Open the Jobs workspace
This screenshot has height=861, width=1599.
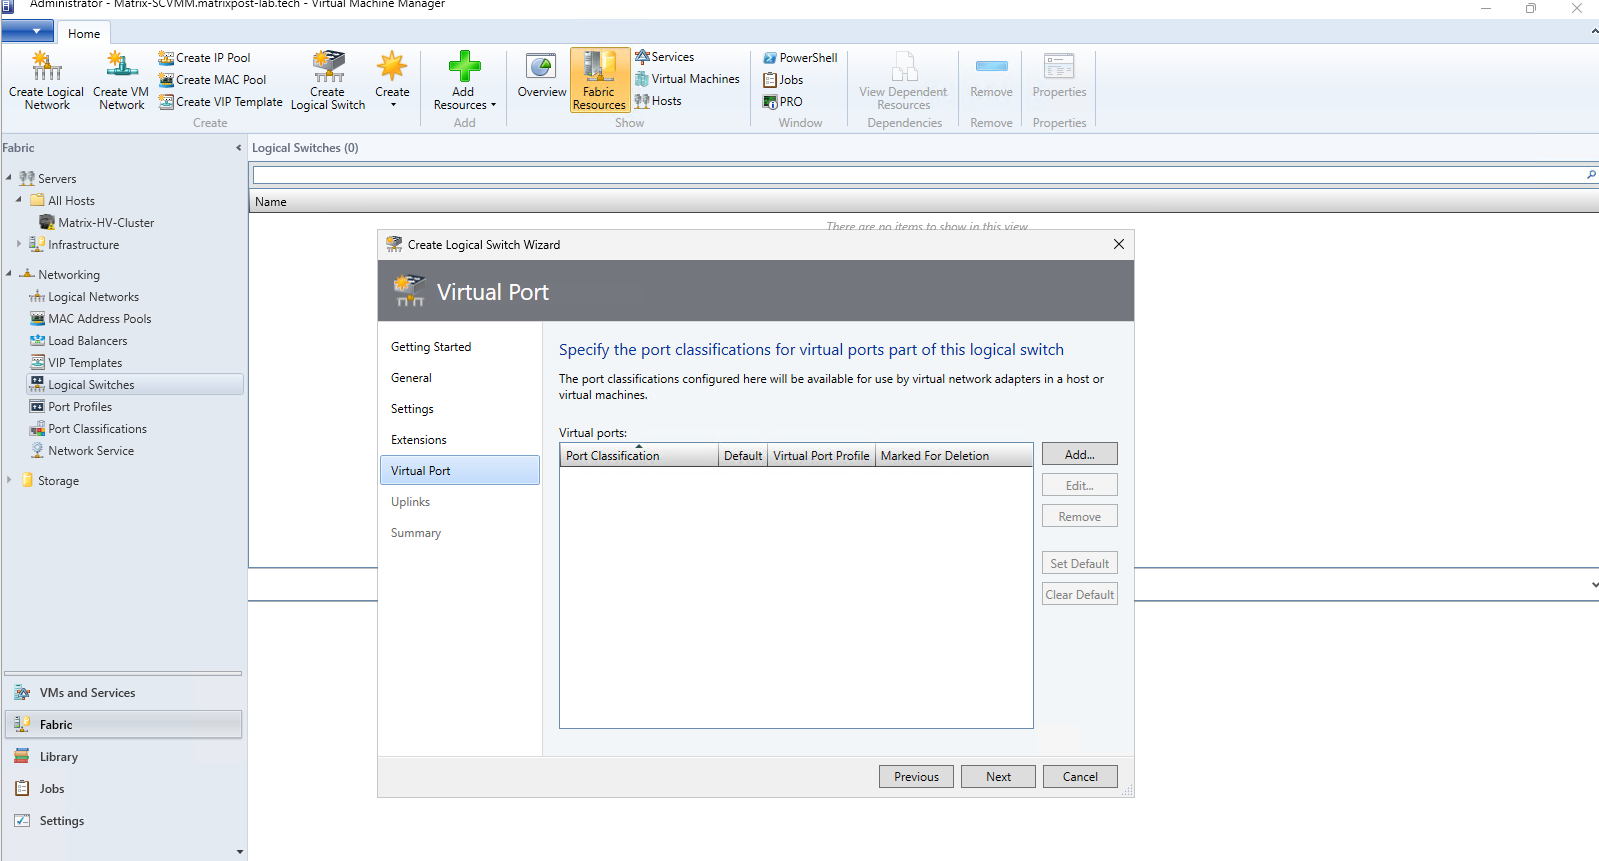tap(123, 789)
